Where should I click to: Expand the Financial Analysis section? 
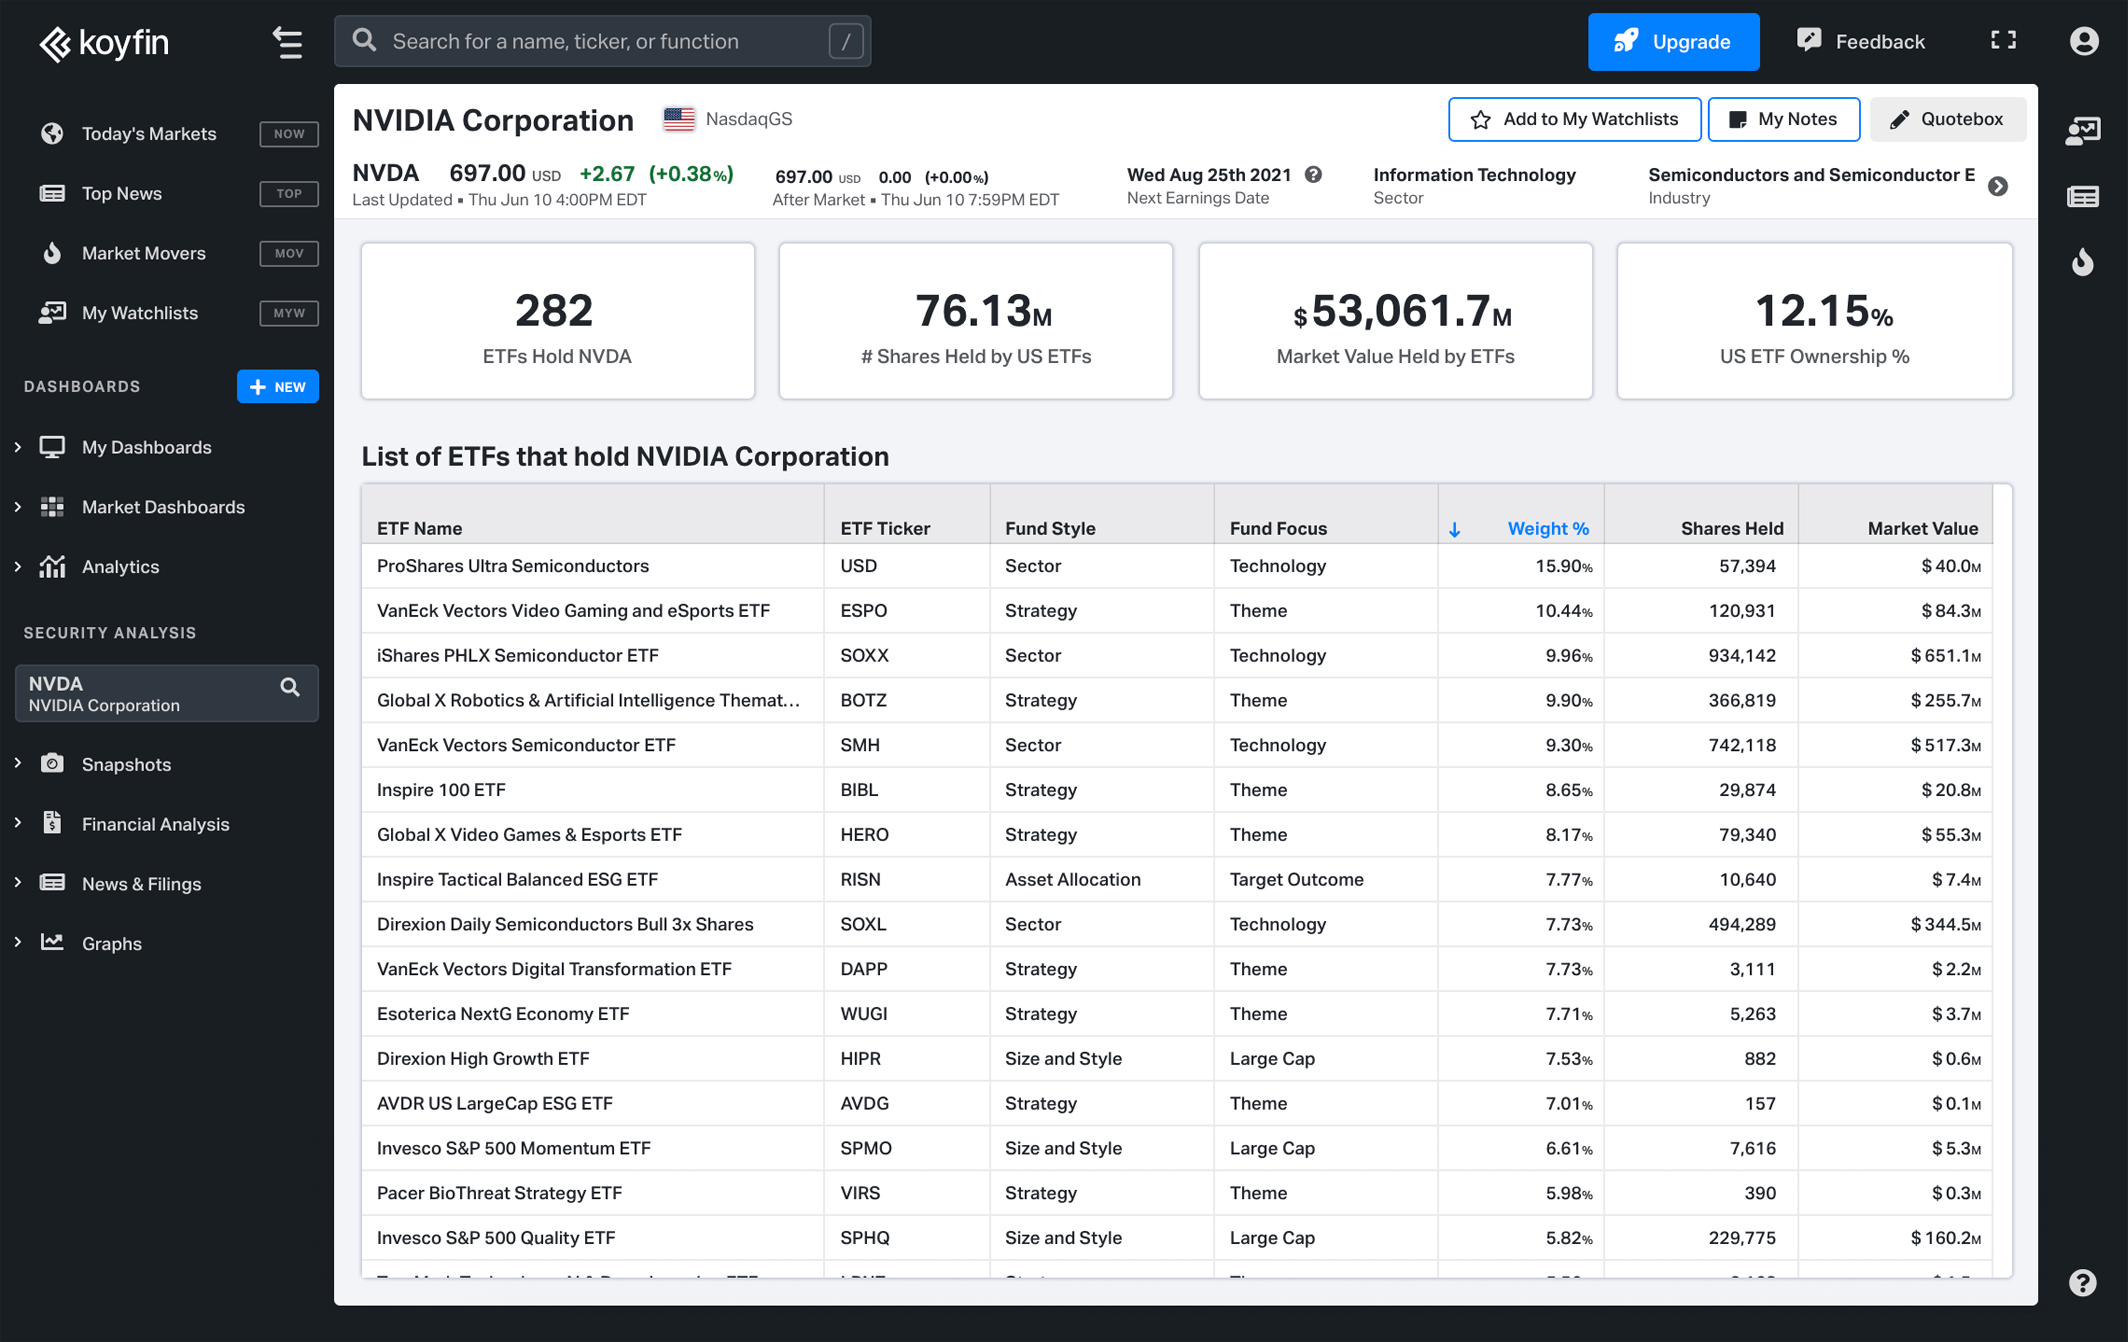pyautogui.click(x=17, y=824)
